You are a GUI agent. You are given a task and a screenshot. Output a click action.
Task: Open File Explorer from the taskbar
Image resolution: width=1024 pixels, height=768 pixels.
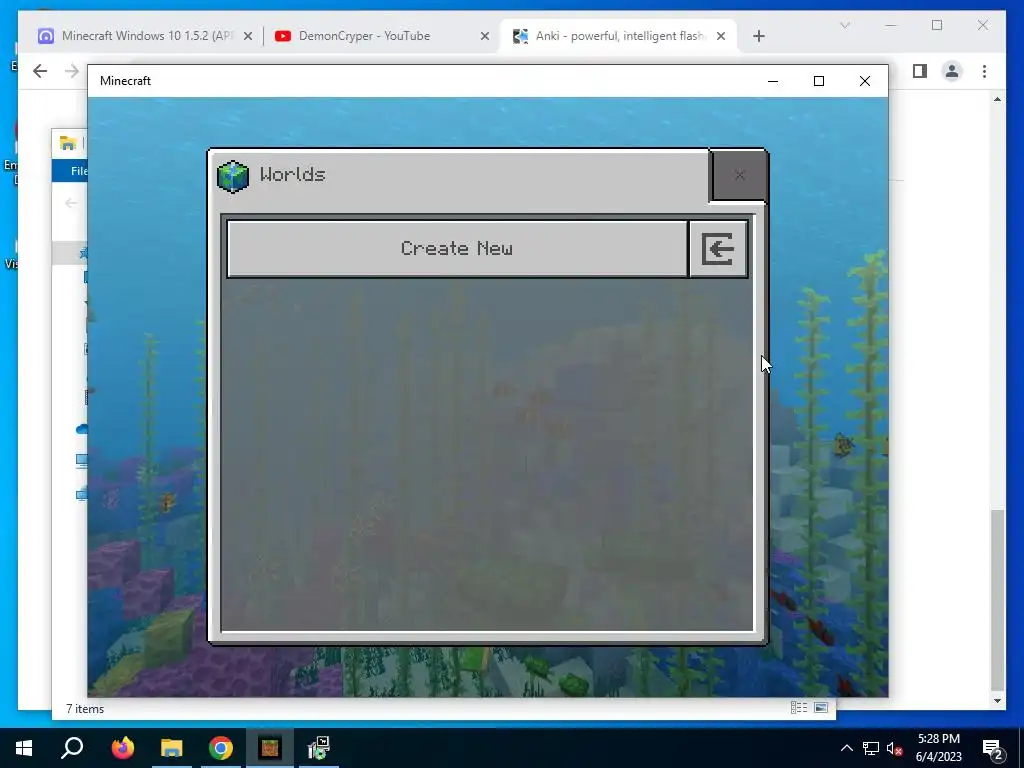(x=172, y=748)
